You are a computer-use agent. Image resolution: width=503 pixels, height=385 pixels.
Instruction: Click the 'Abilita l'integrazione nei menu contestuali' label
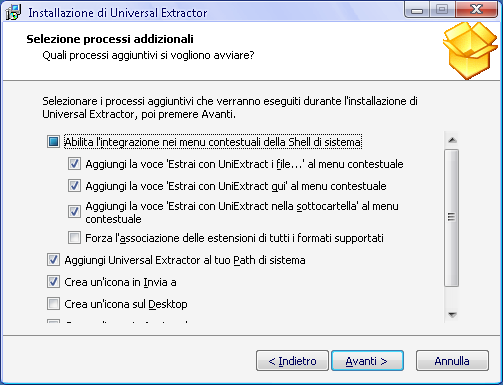213,142
